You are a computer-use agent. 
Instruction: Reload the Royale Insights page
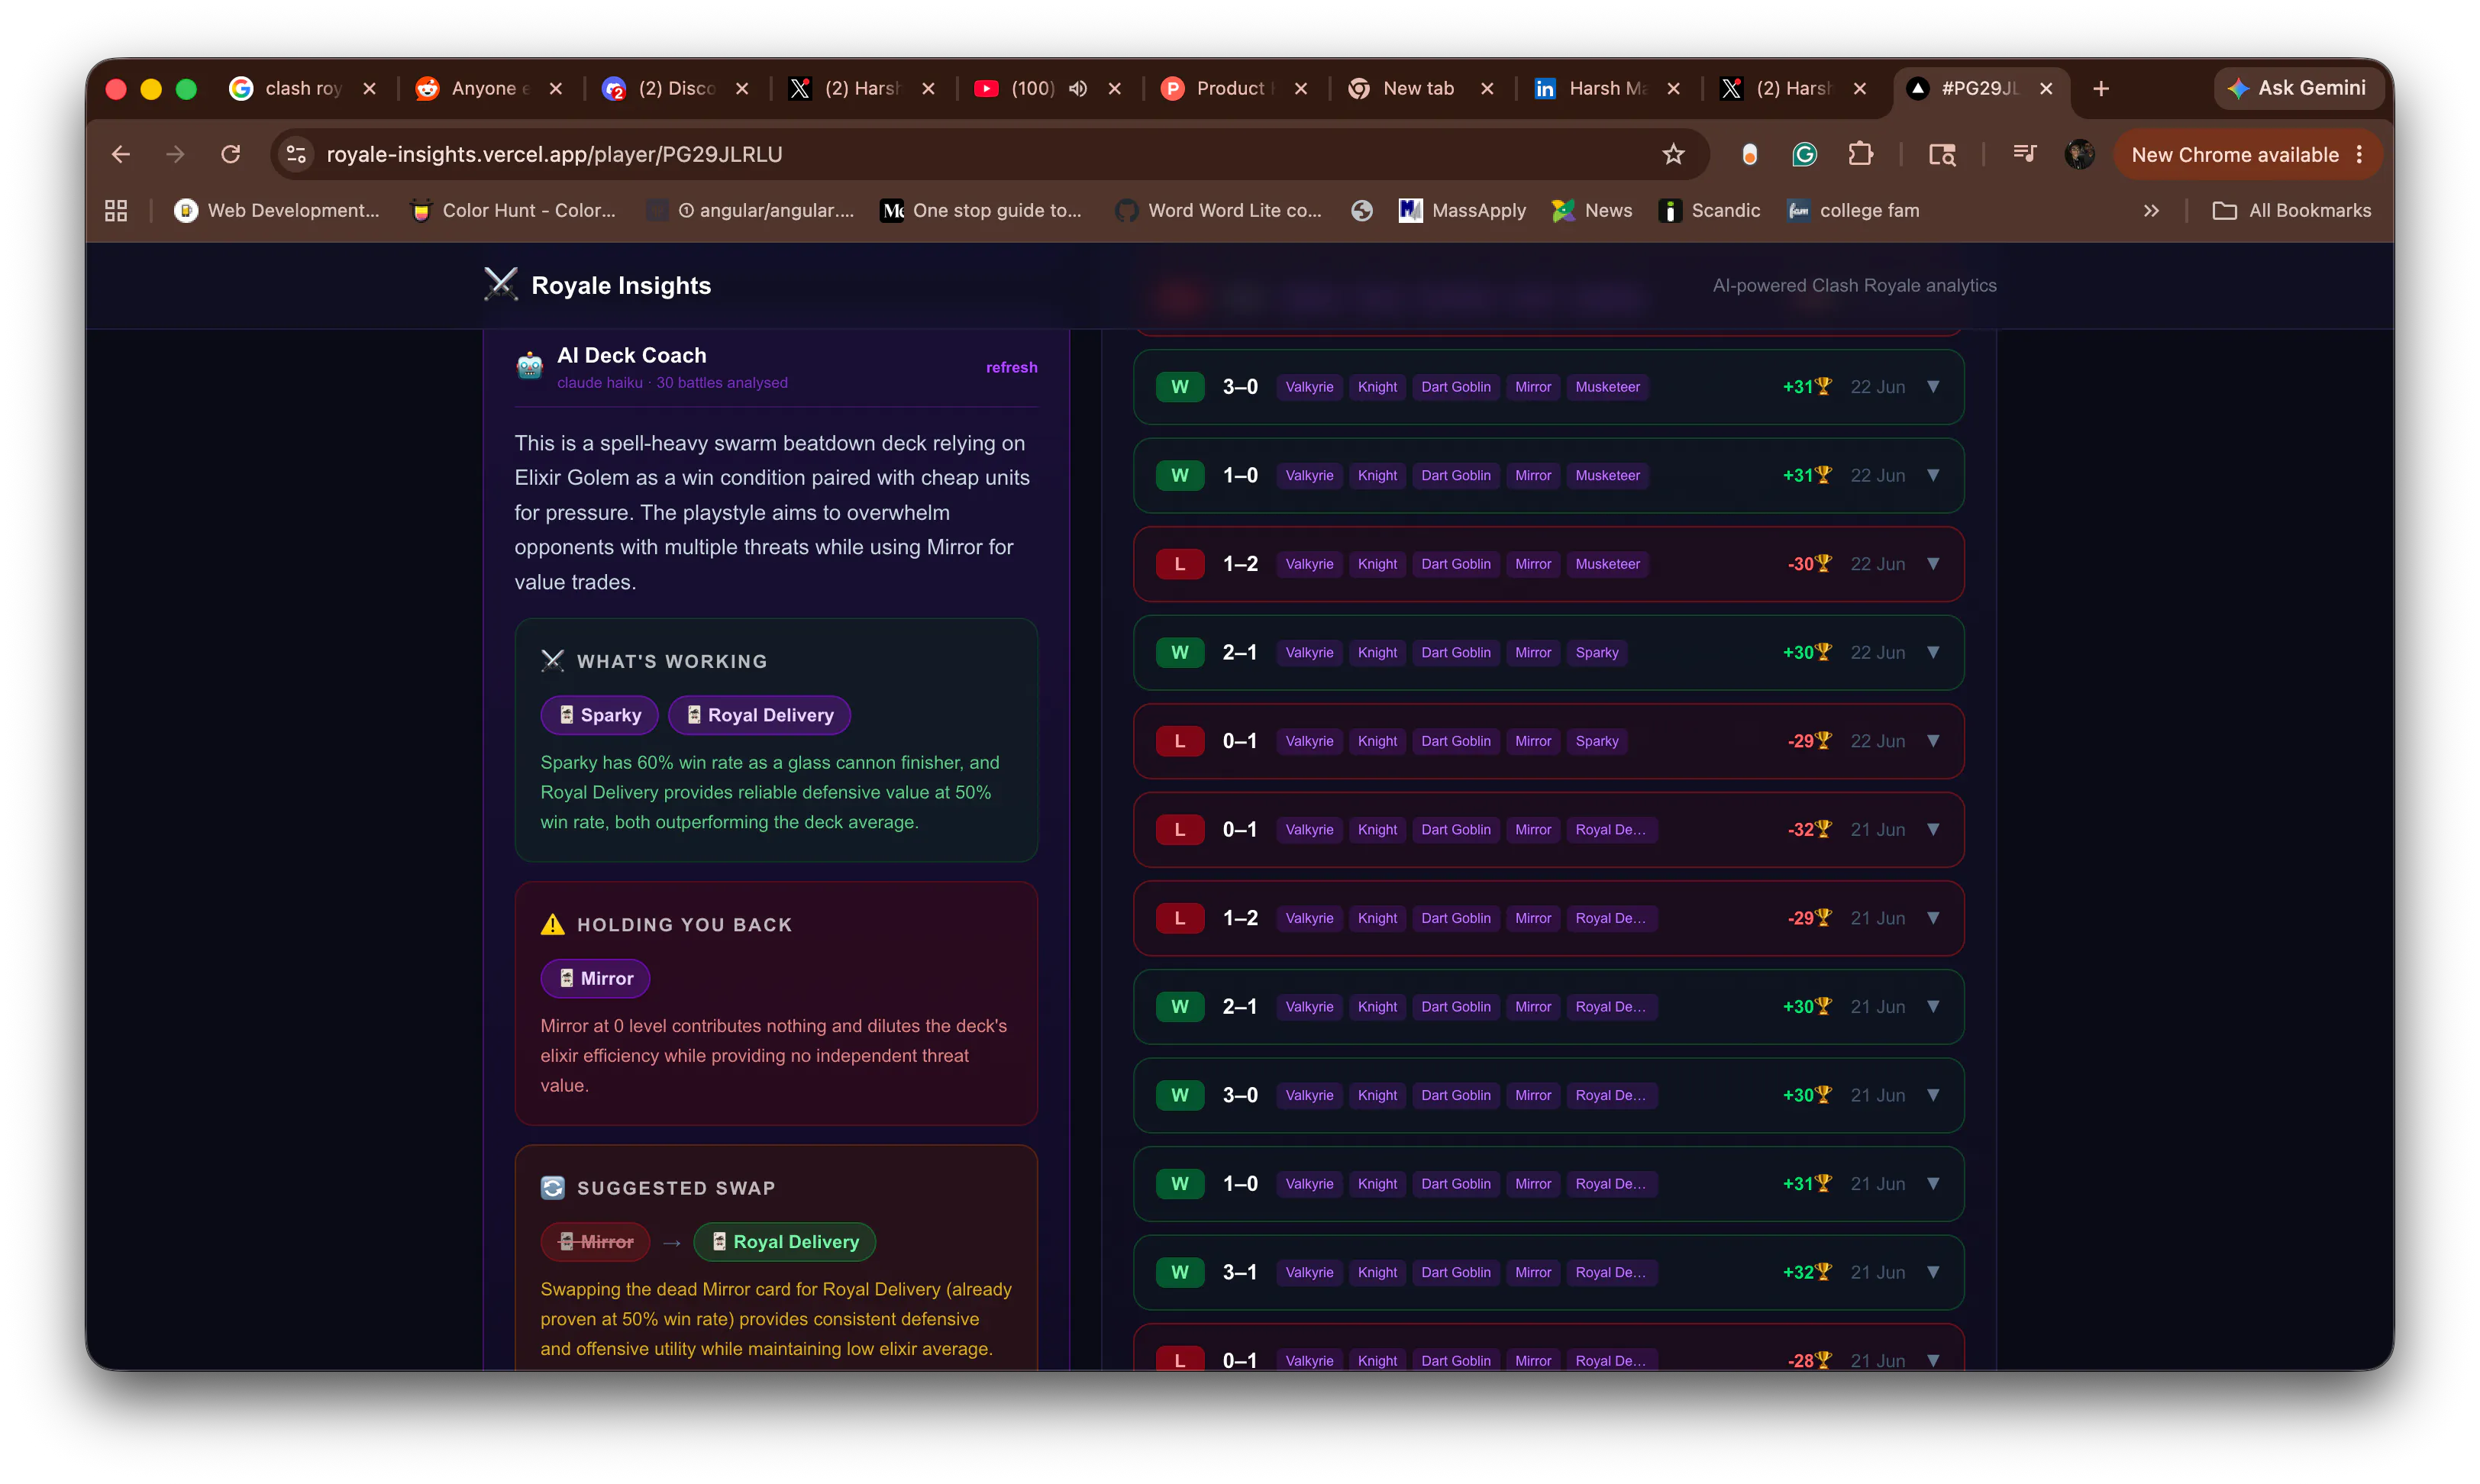tap(231, 154)
